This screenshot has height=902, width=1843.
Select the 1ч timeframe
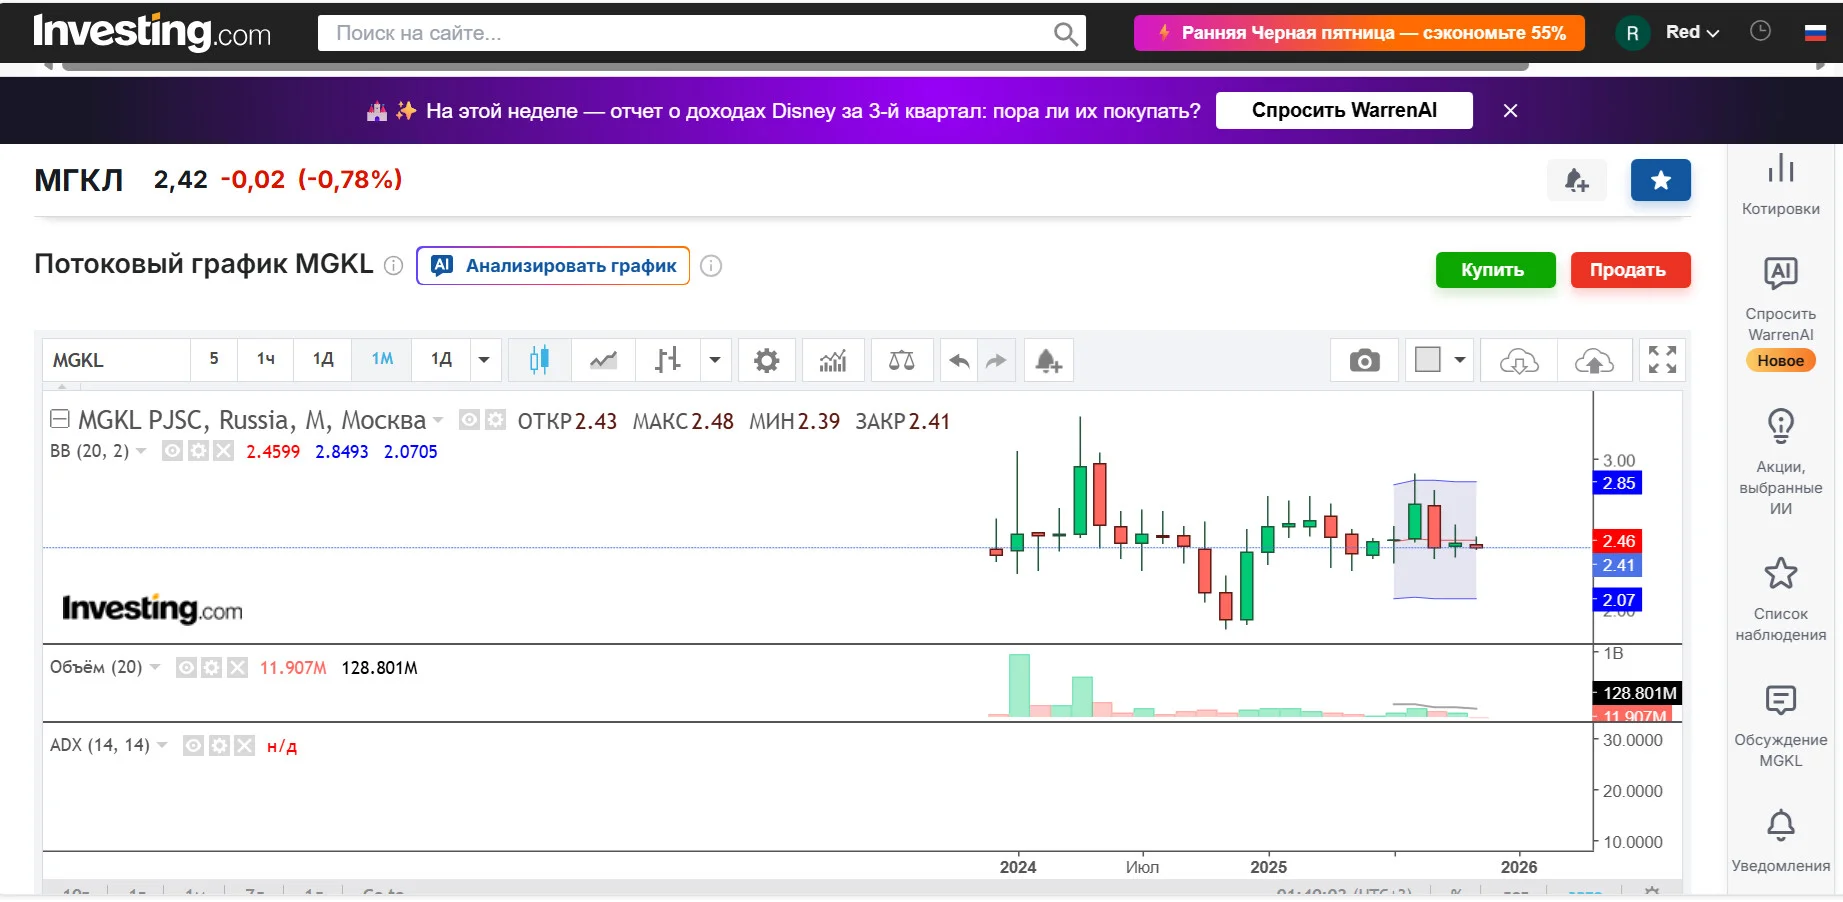[266, 359]
